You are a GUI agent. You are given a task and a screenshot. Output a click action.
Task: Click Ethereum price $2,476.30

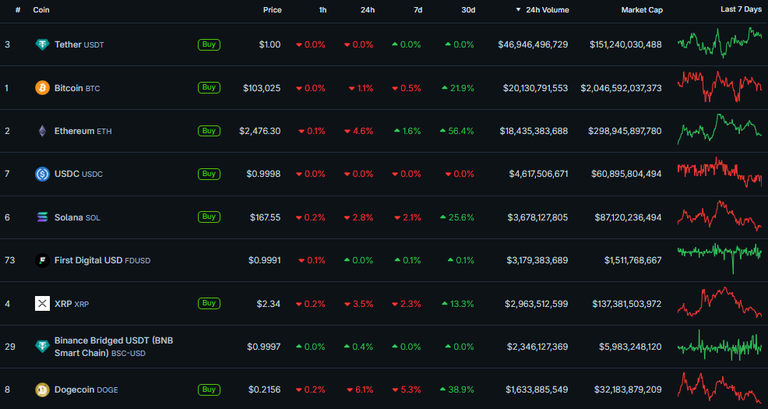point(260,131)
